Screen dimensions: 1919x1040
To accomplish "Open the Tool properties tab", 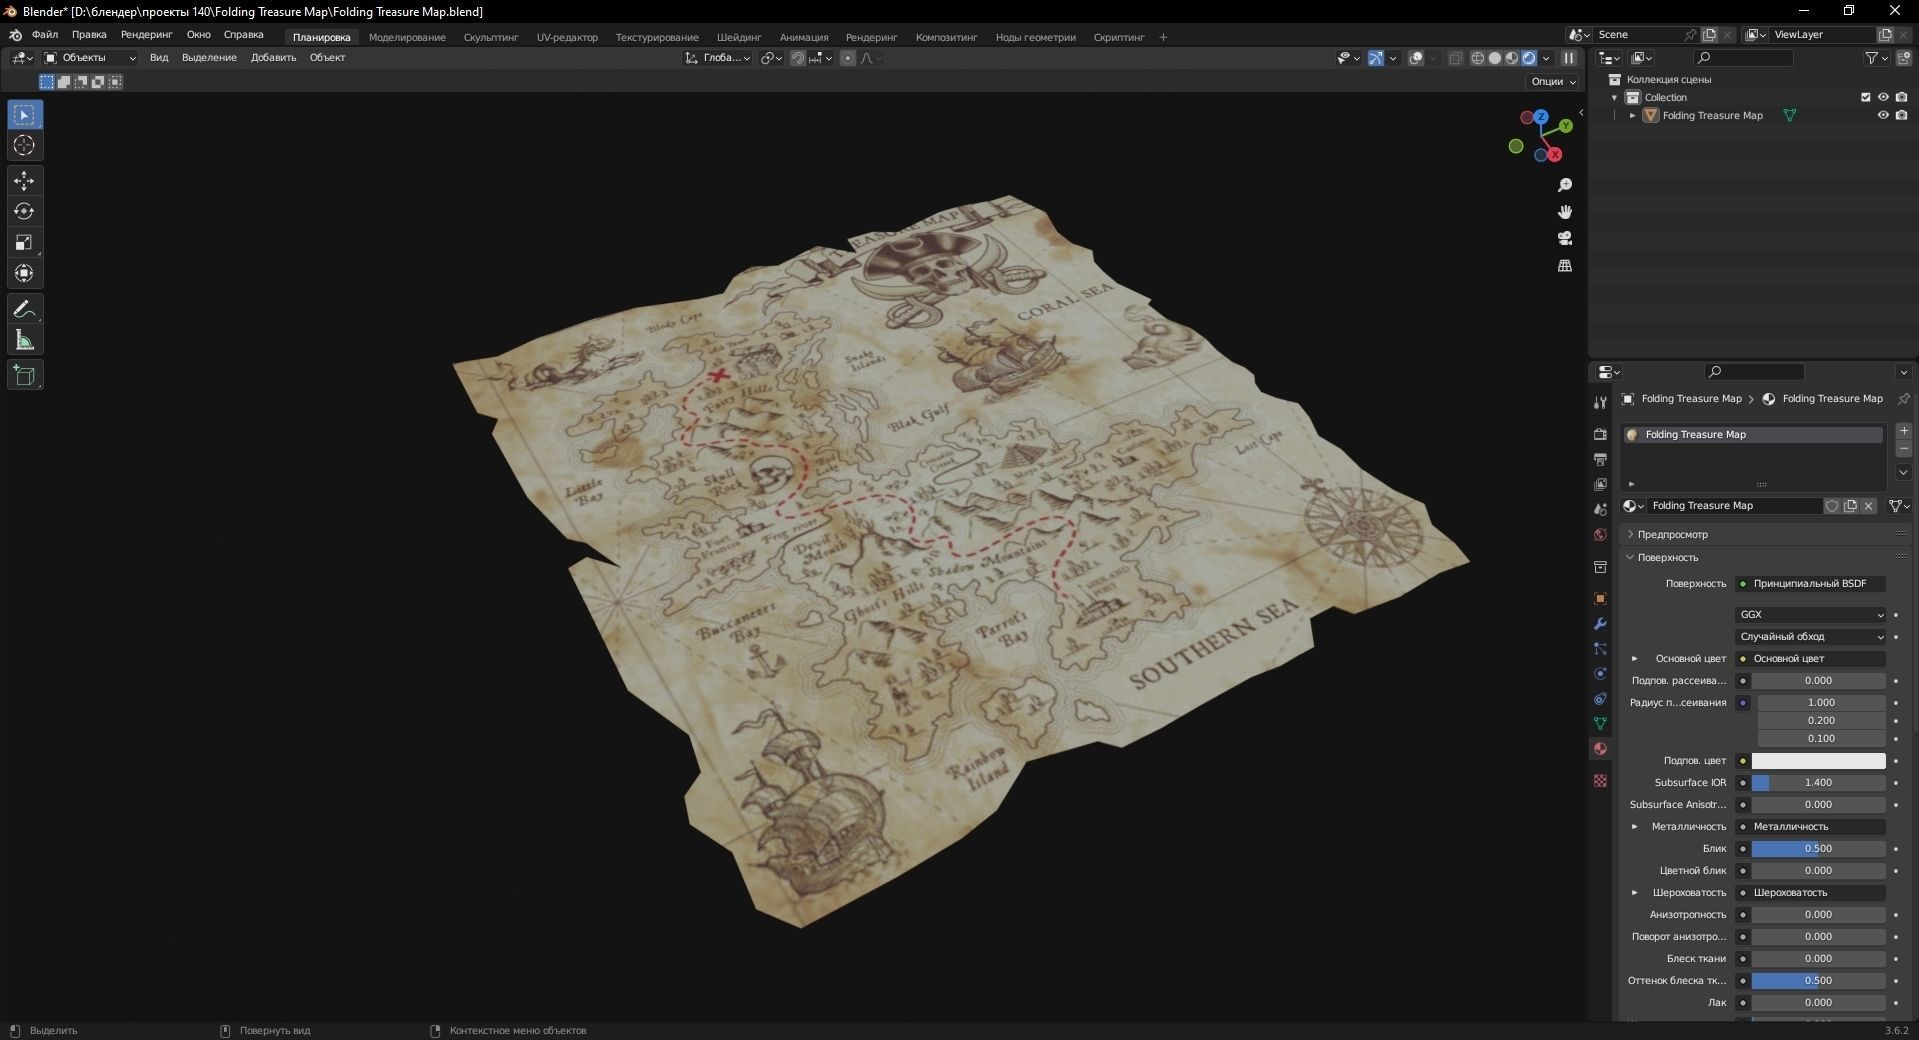I will click(x=1600, y=402).
